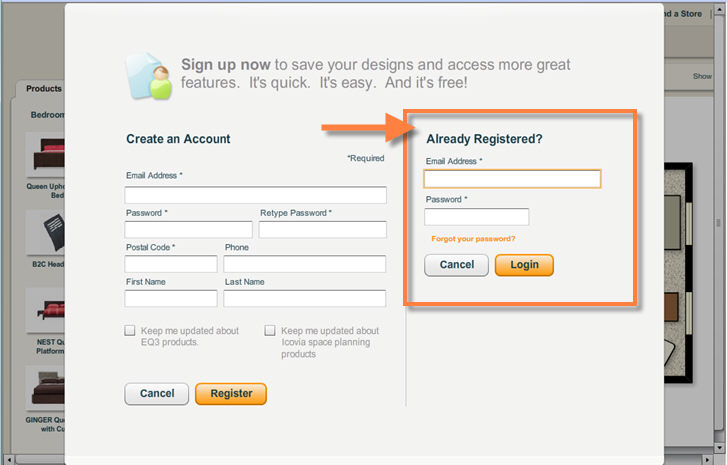Focus the Email Address field under Create an Account
The width and height of the screenshot is (727, 465).
[x=255, y=195]
